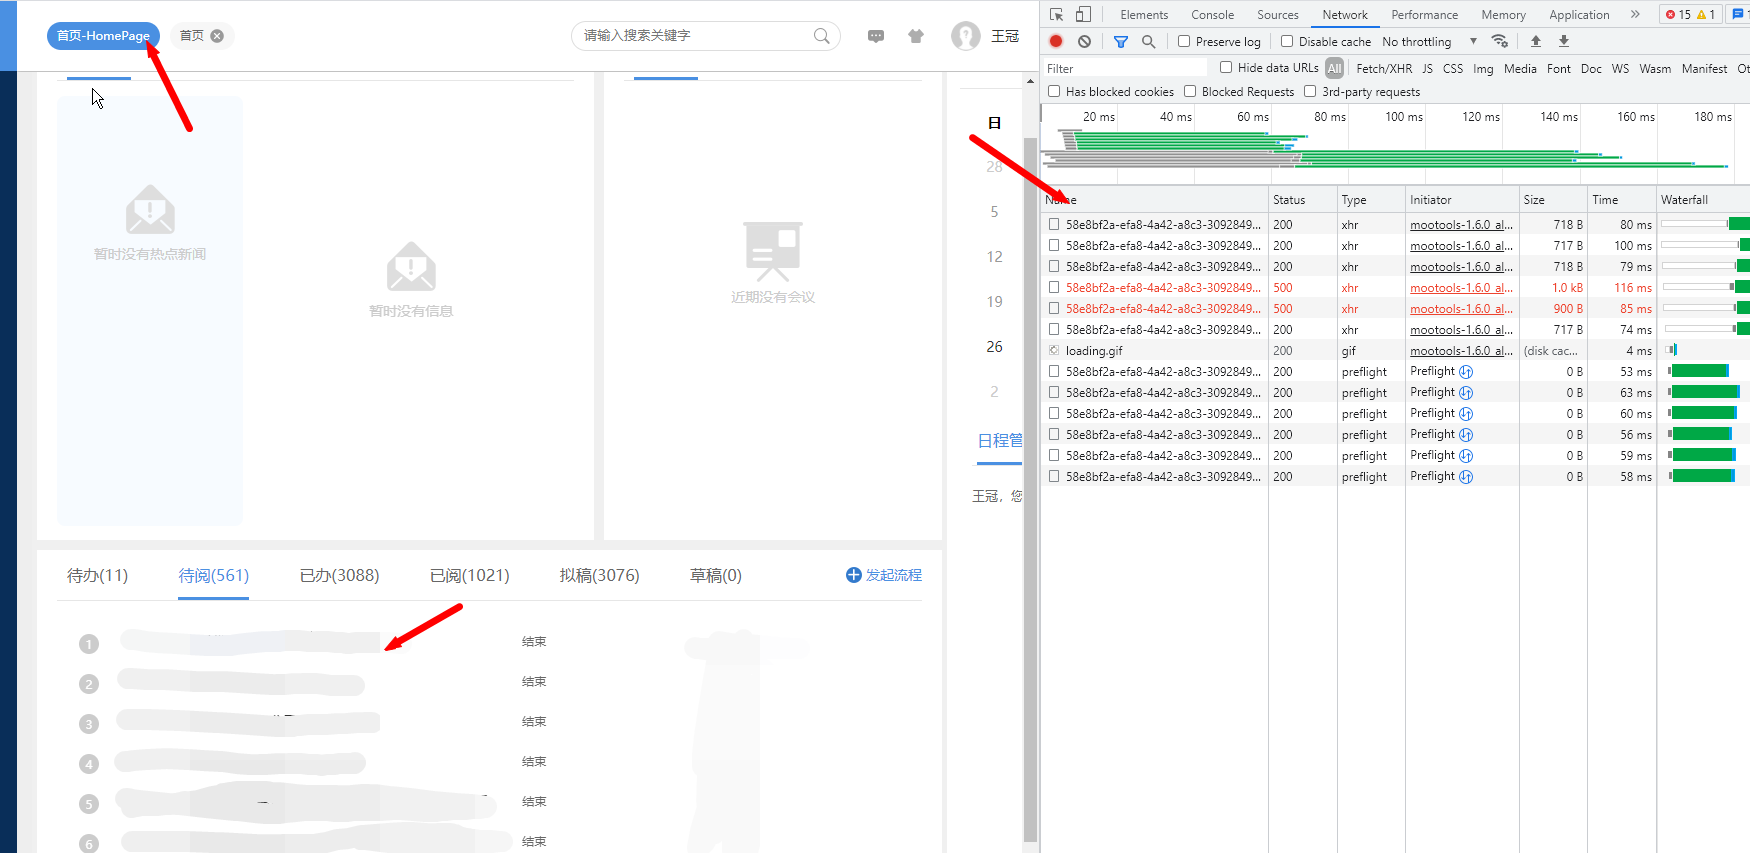Viewport: 1750px width, 853px height.
Task: Filter requests by Fetch/XHR type
Action: coord(1384,68)
